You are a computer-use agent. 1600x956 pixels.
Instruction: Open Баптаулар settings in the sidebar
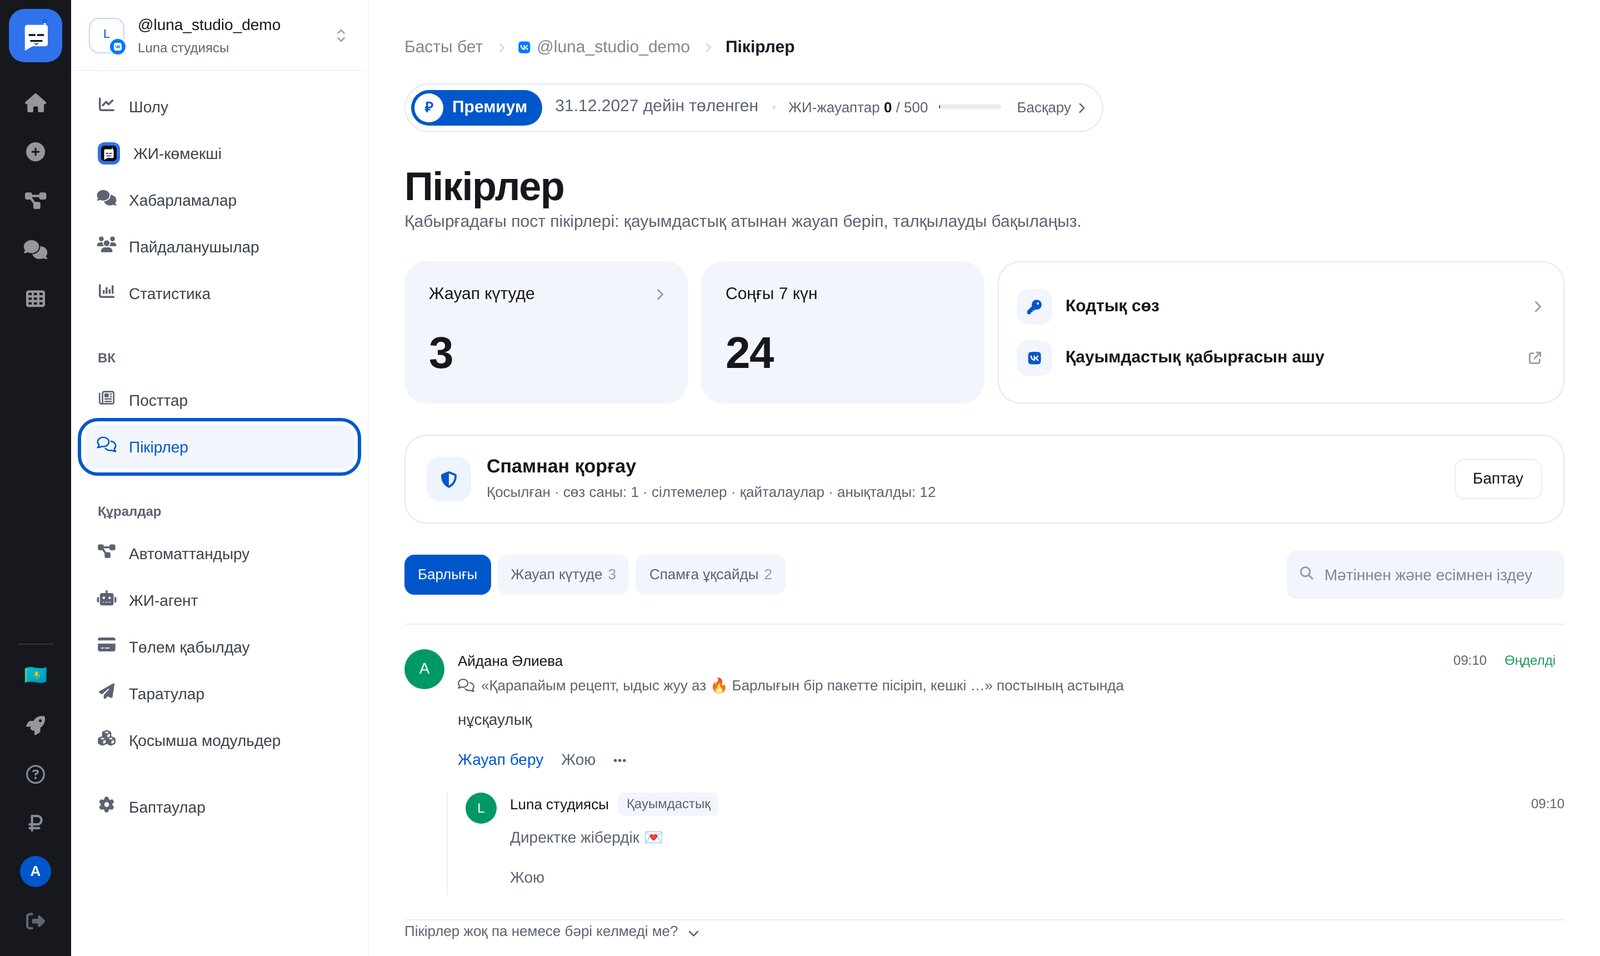tap(219, 807)
